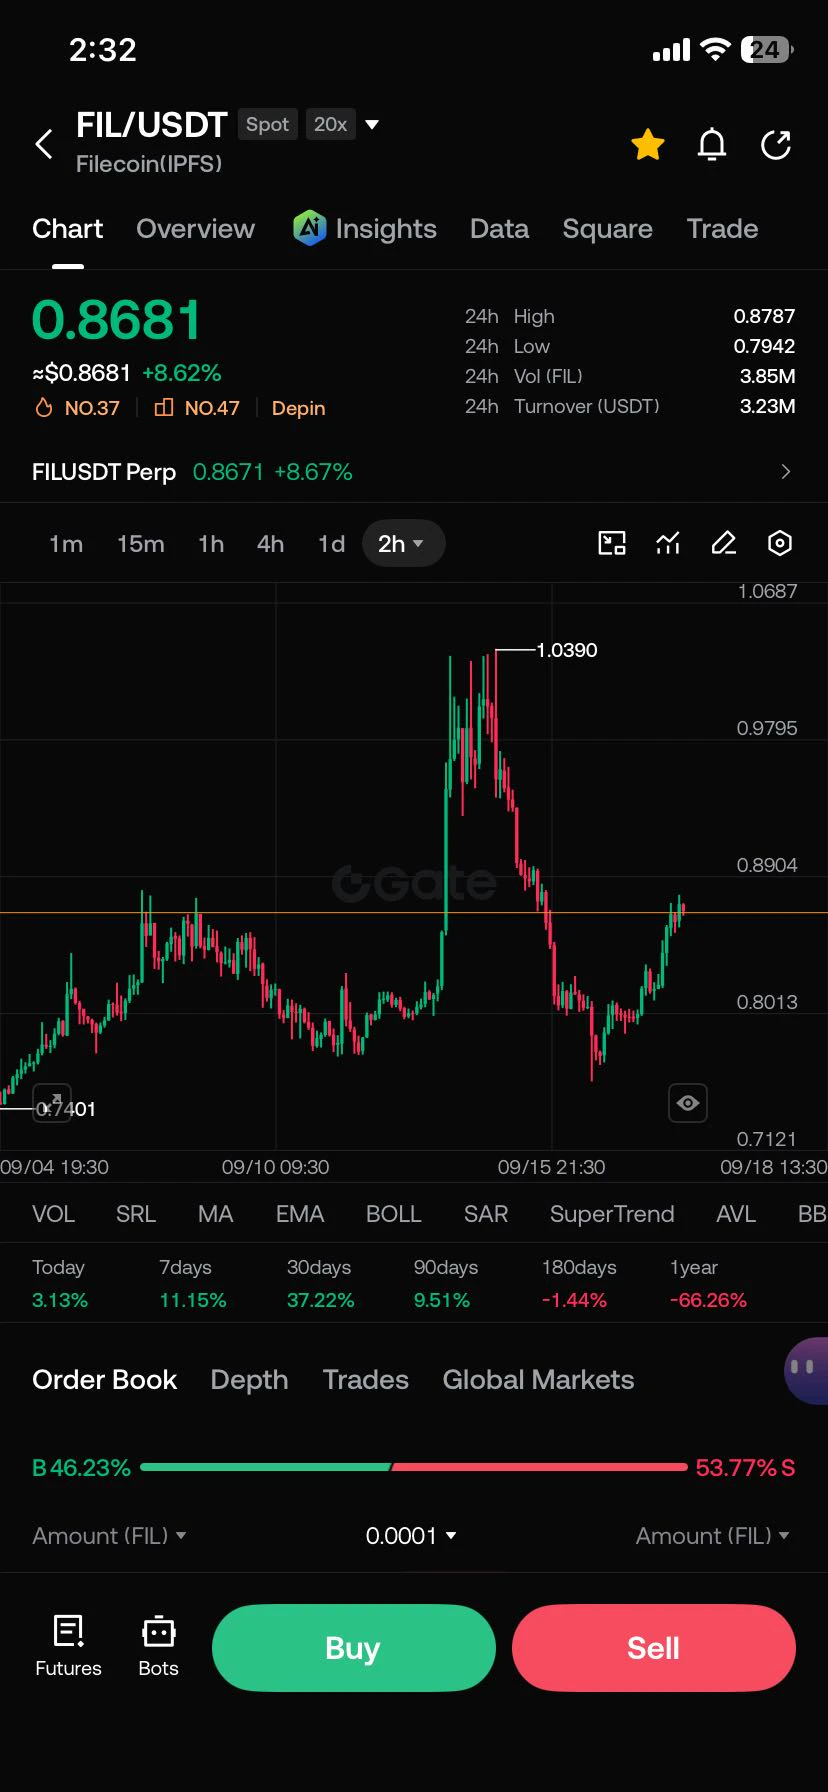The height and width of the screenshot is (1792, 828).
Task: Expand the FIL/USDT pair selector arrow
Action: (x=372, y=125)
